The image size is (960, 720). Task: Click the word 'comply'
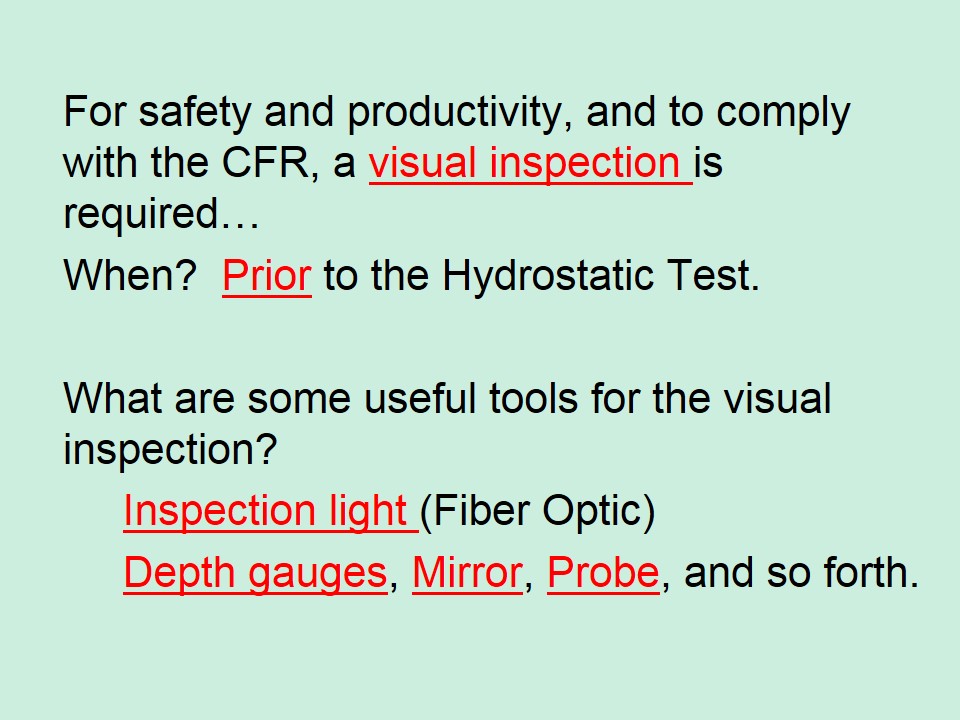pos(783,113)
